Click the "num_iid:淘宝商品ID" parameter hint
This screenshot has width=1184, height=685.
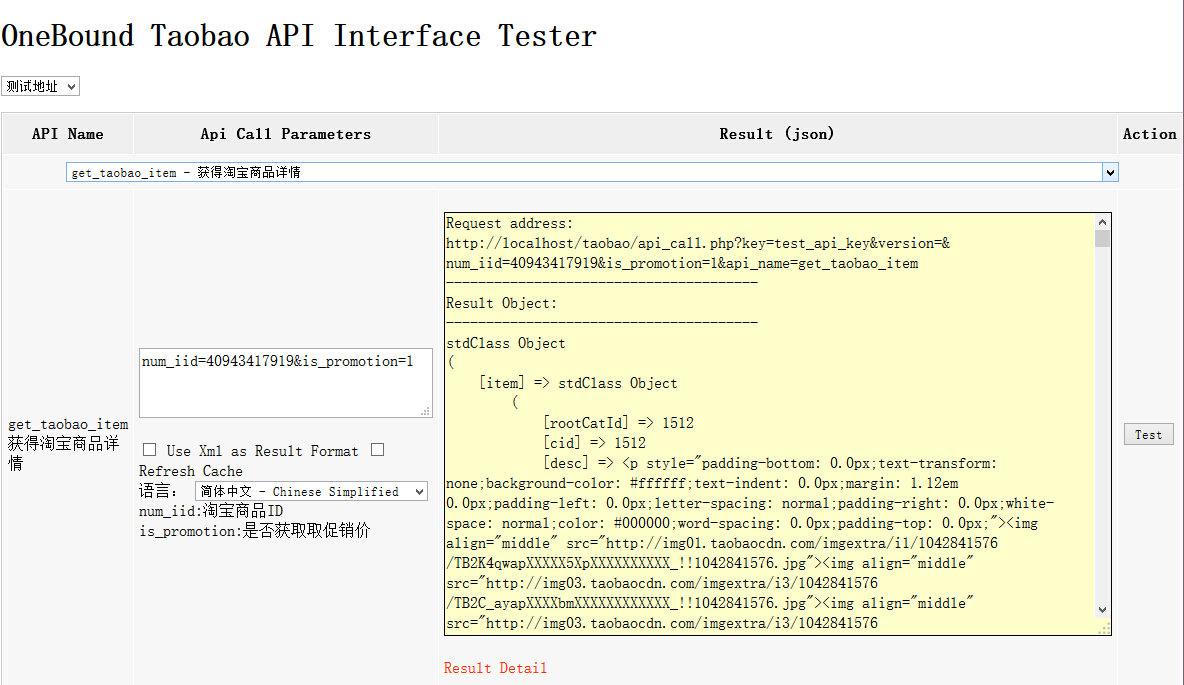pyautogui.click(x=211, y=511)
